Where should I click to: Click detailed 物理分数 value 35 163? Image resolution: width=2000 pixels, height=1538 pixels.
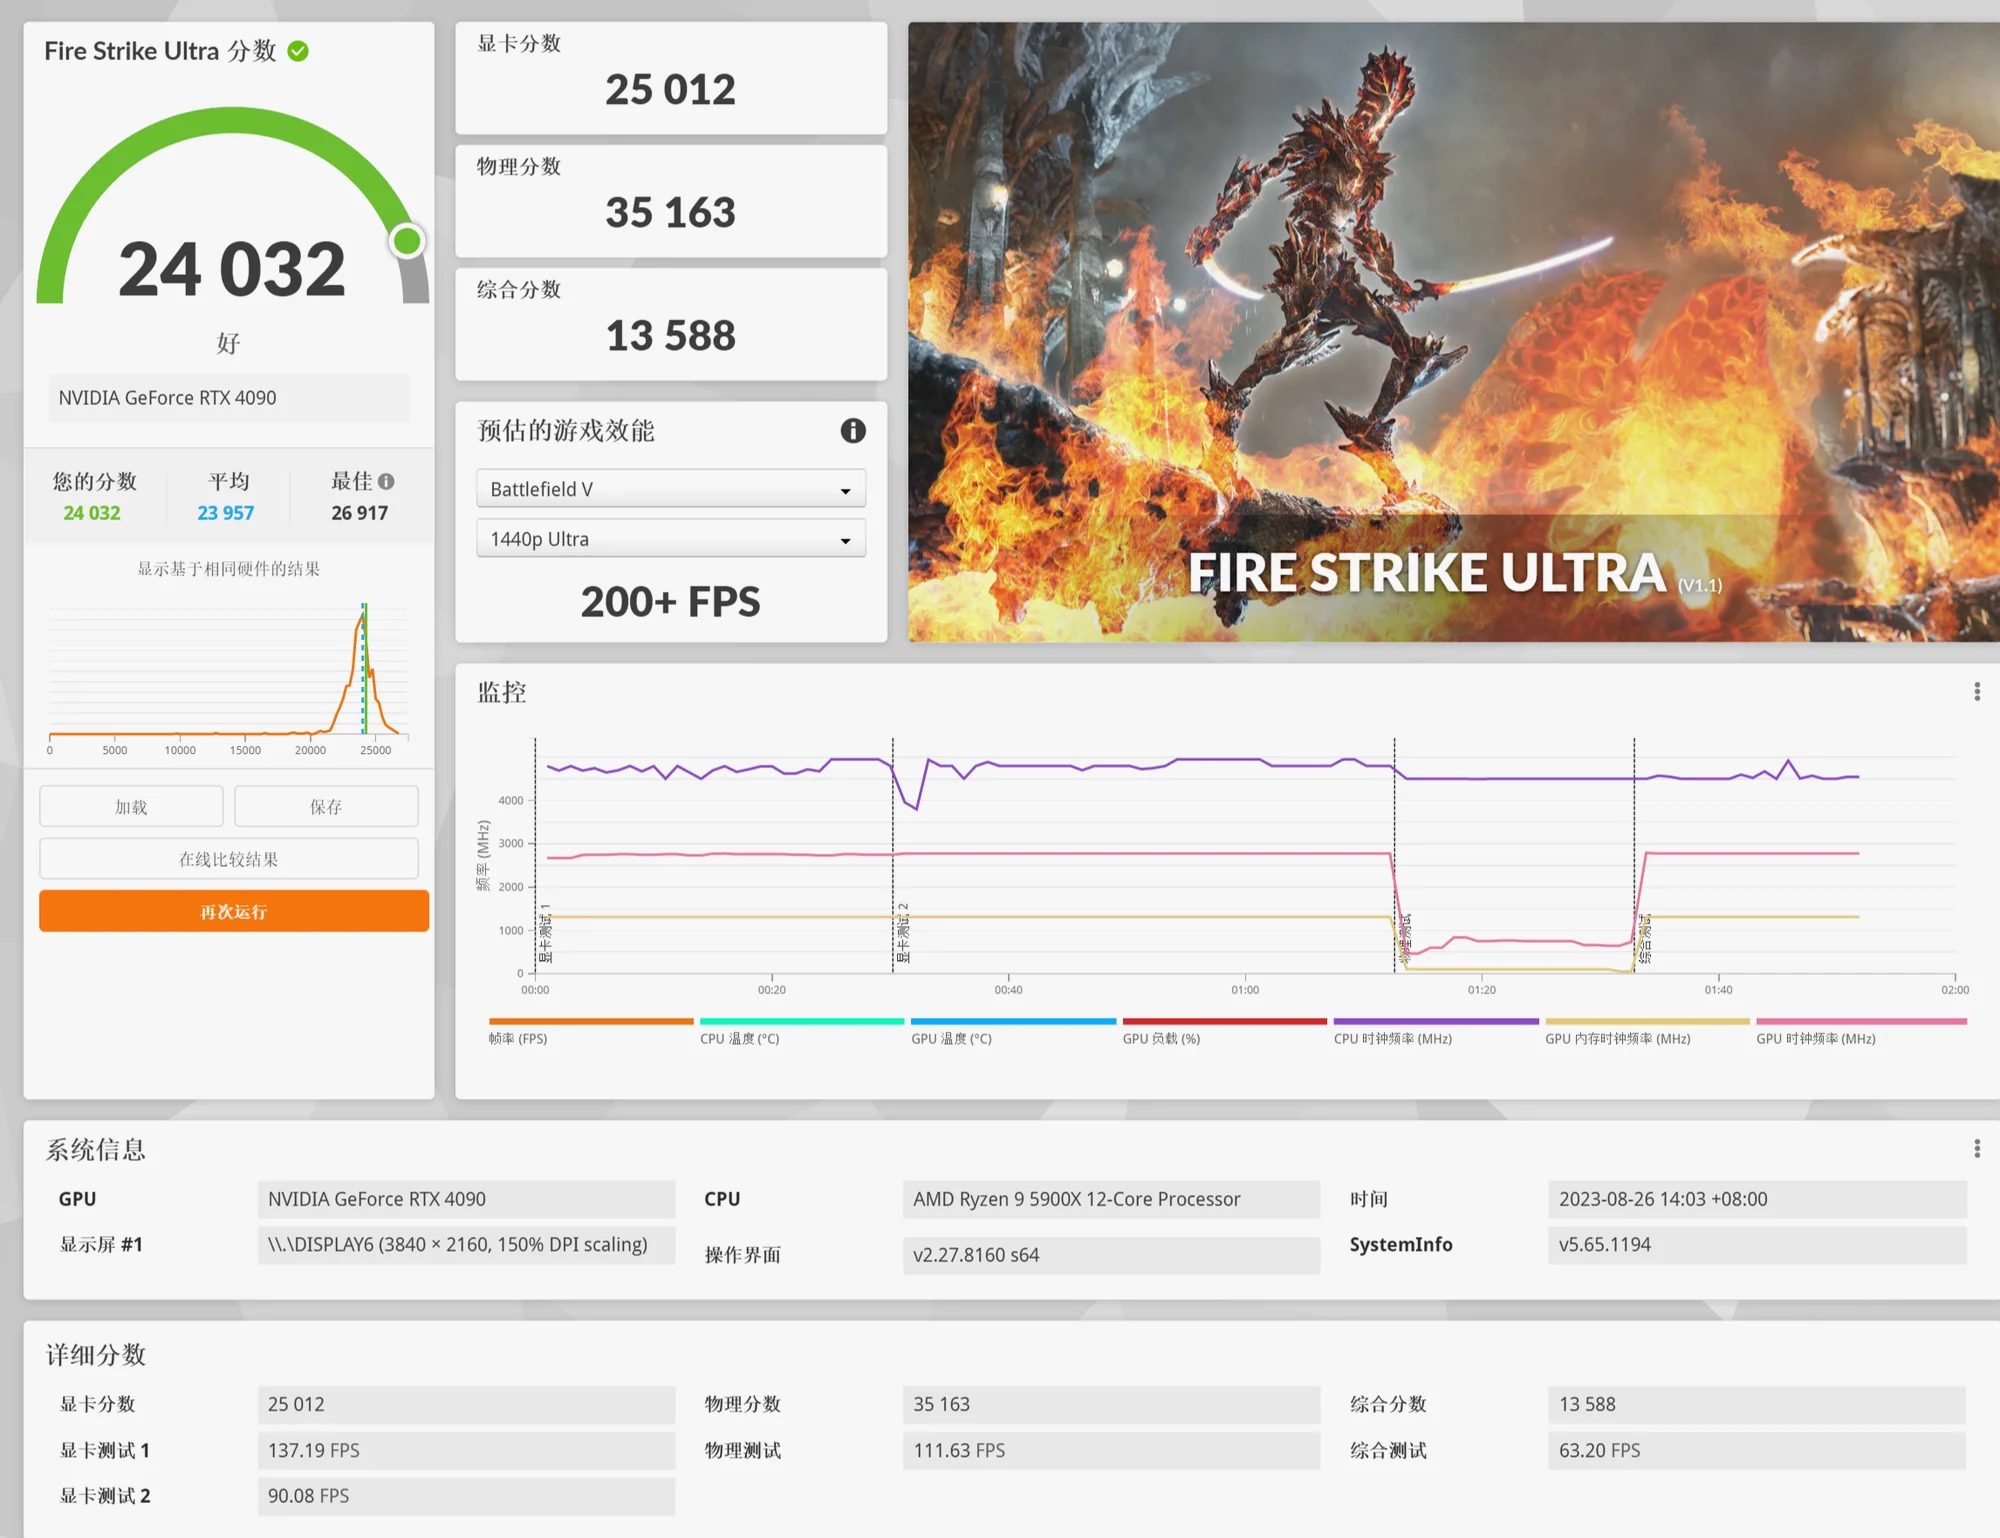coord(1111,1405)
